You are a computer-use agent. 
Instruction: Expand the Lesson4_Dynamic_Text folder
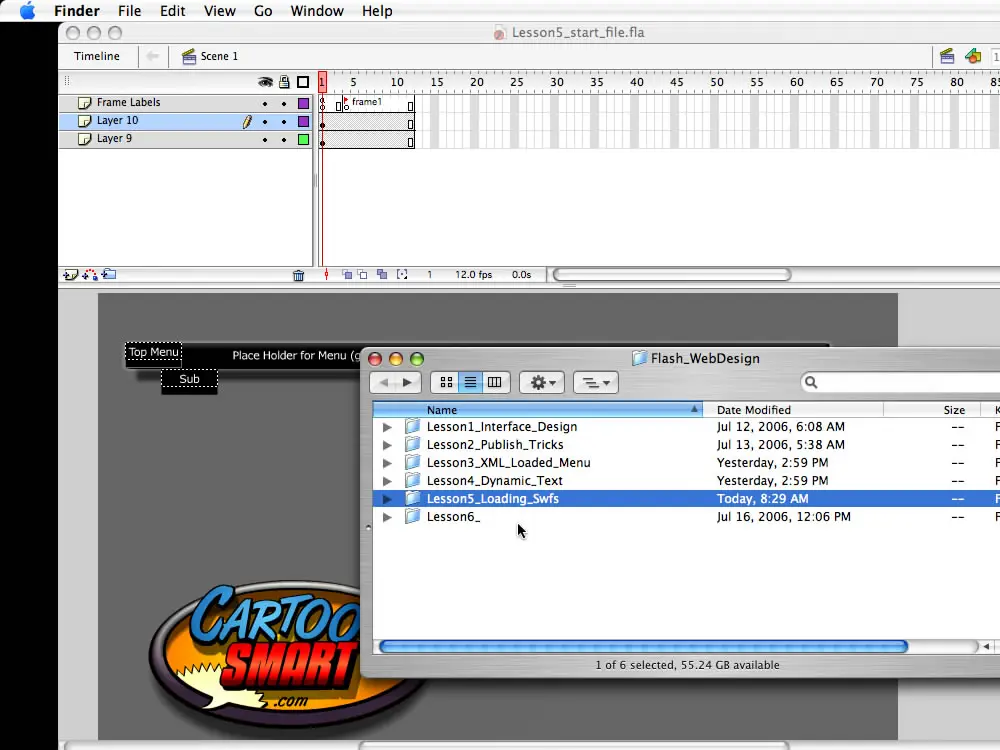(x=387, y=481)
